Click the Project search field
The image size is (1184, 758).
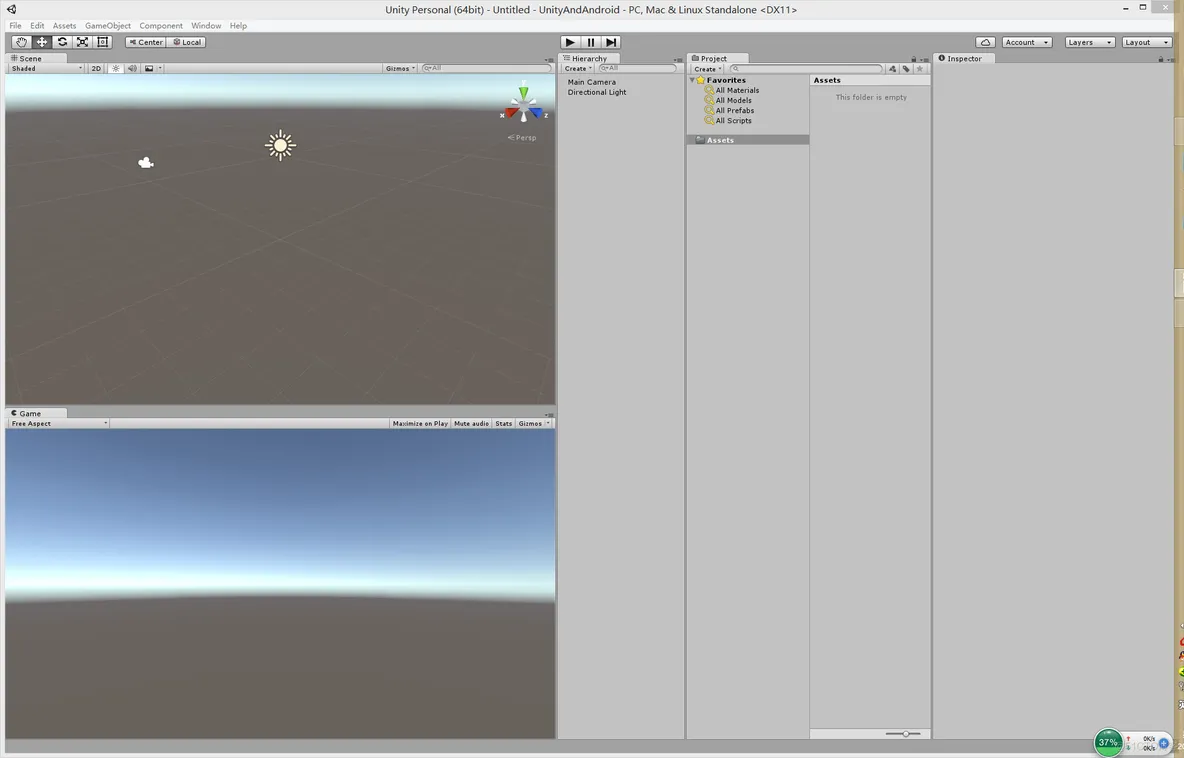coord(806,69)
